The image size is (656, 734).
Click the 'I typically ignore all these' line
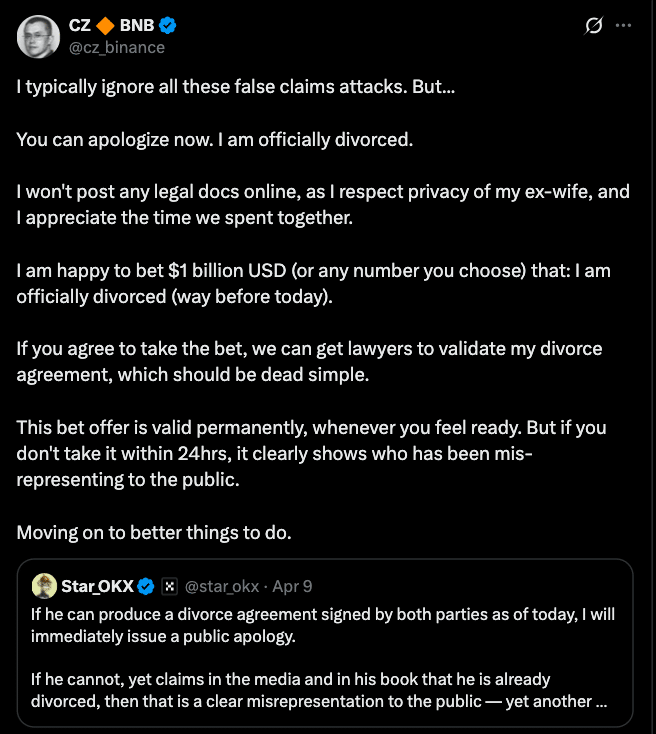pyautogui.click(x=236, y=87)
